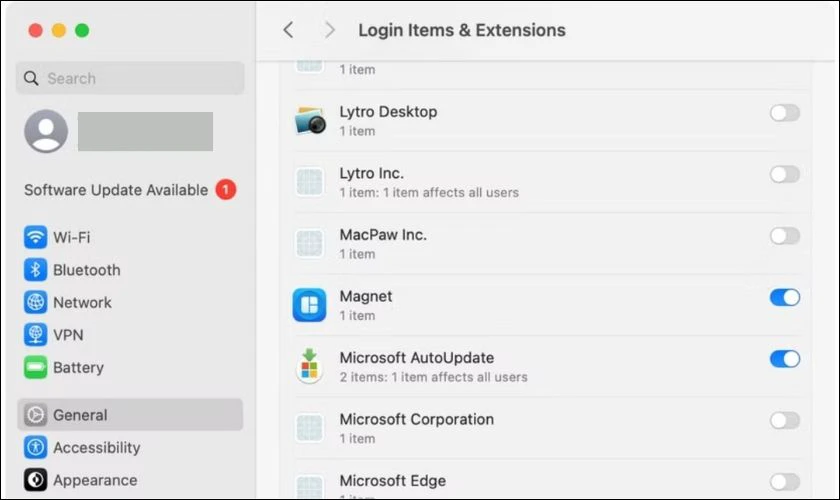Turn off the Microsoft AutoUpdate toggle
The image size is (840, 500).
785,359
